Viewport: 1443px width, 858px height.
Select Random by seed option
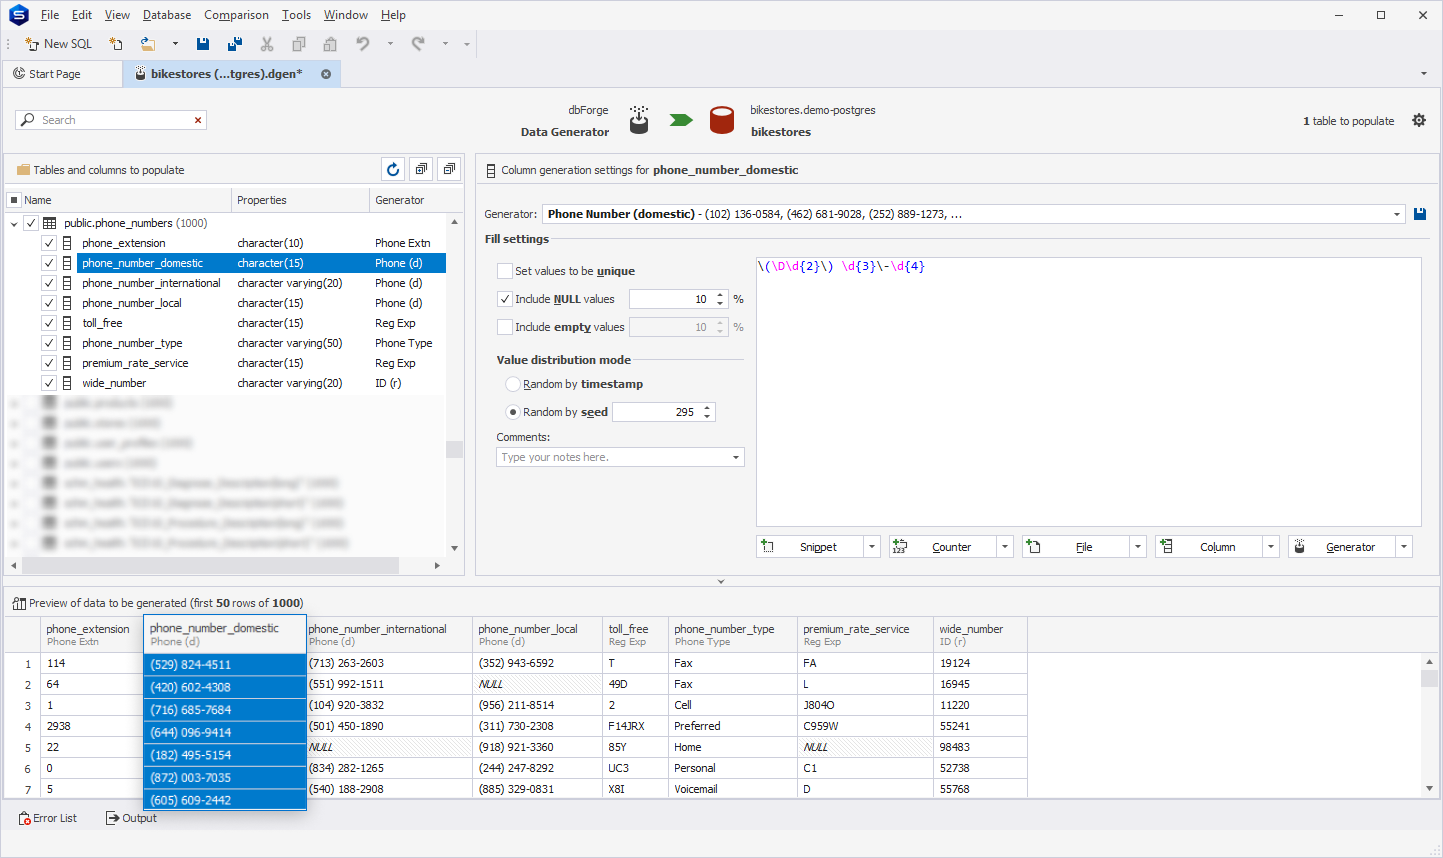[513, 412]
